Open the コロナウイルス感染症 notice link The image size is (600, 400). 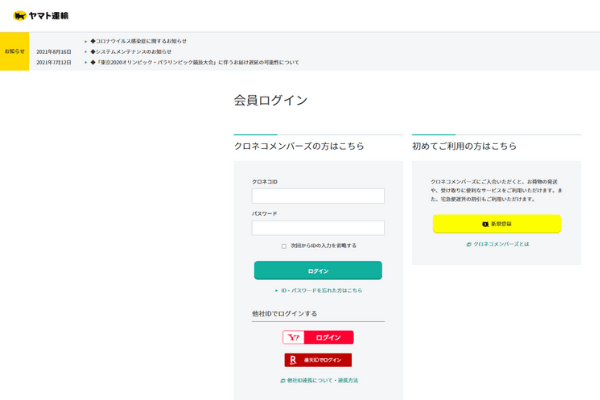click(139, 41)
